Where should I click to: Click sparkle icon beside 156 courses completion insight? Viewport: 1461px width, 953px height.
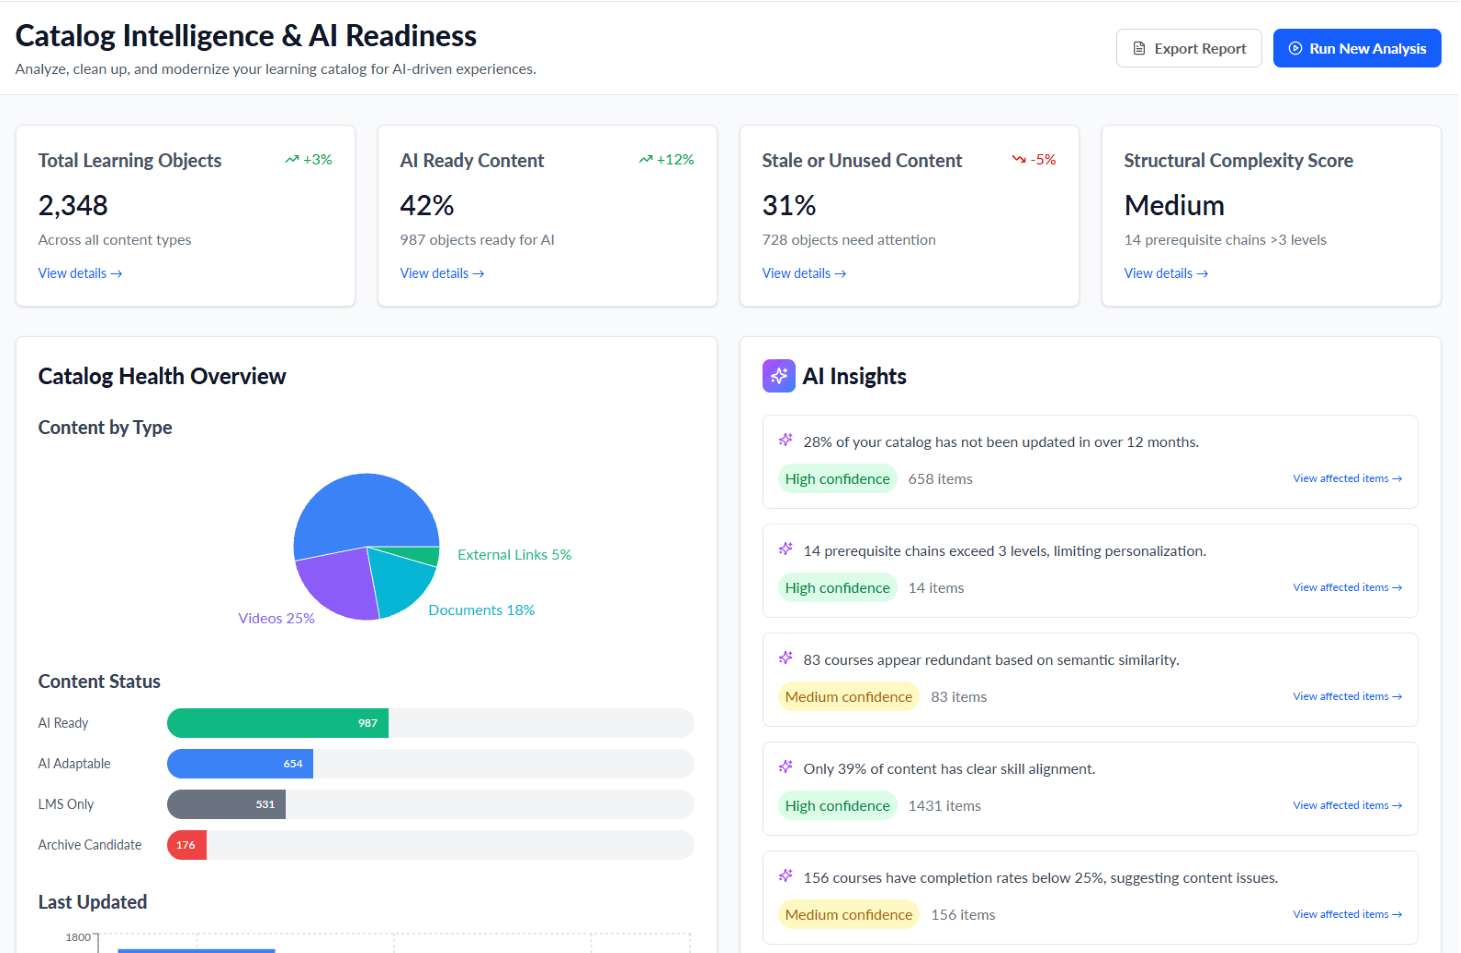(x=786, y=876)
